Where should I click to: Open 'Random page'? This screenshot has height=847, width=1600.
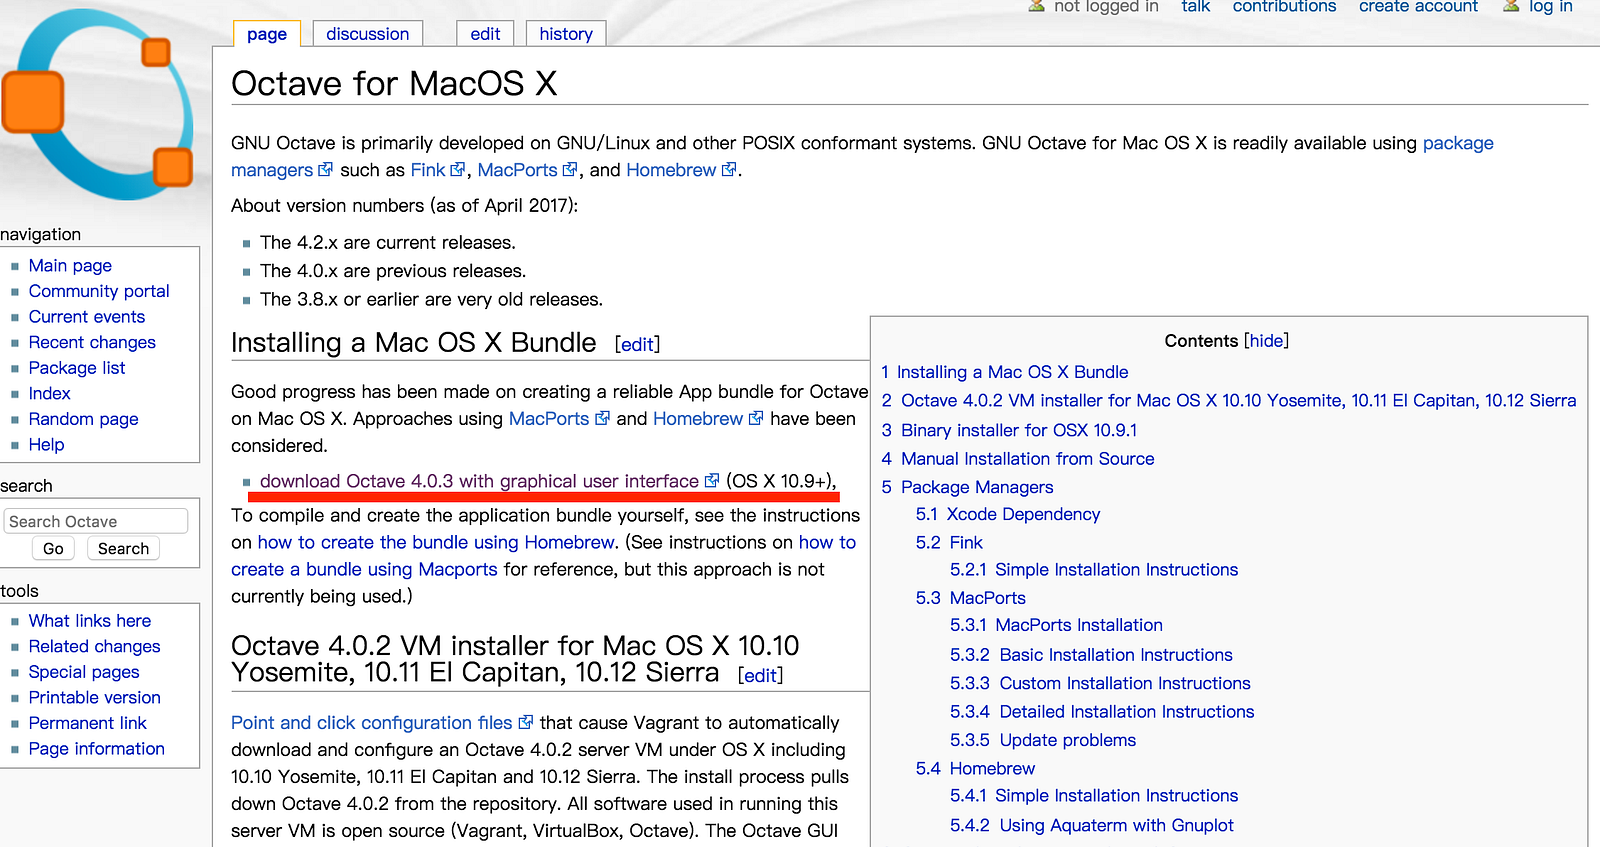(x=83, y=419)
